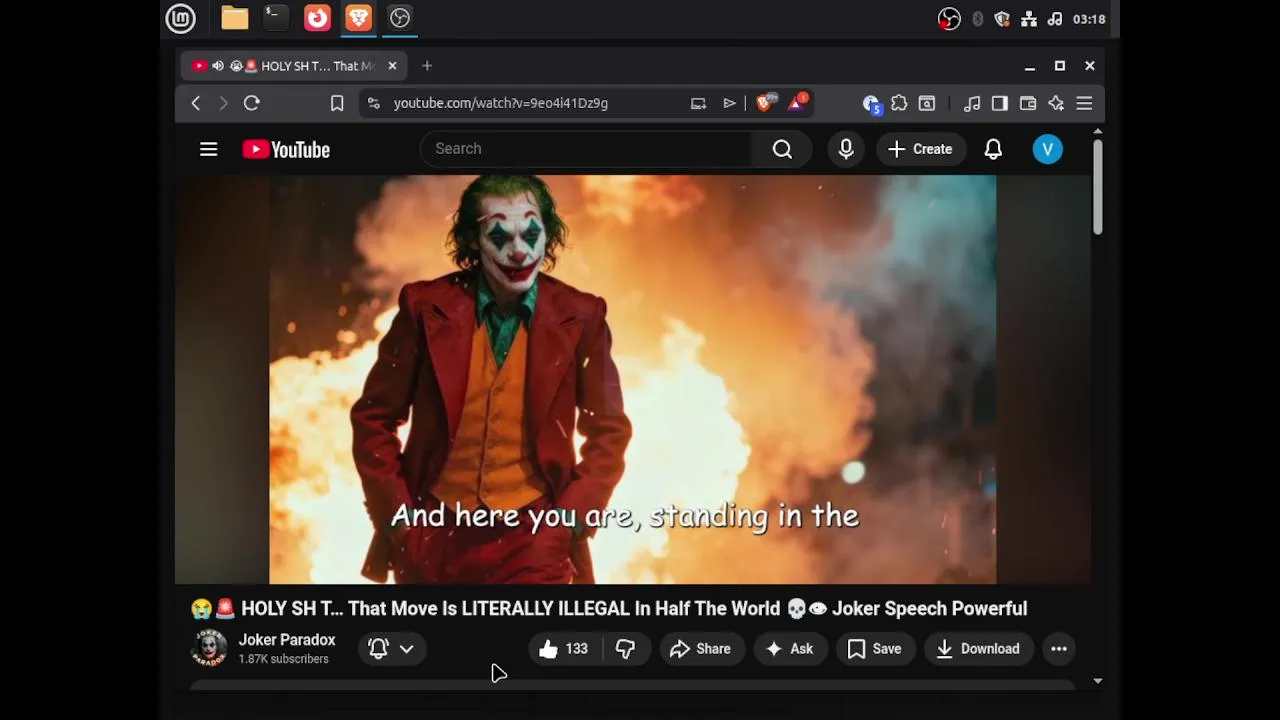Open the YouTube guide hamburger menu
Viewport: 1280px width, 720px height.
point(208,149)
